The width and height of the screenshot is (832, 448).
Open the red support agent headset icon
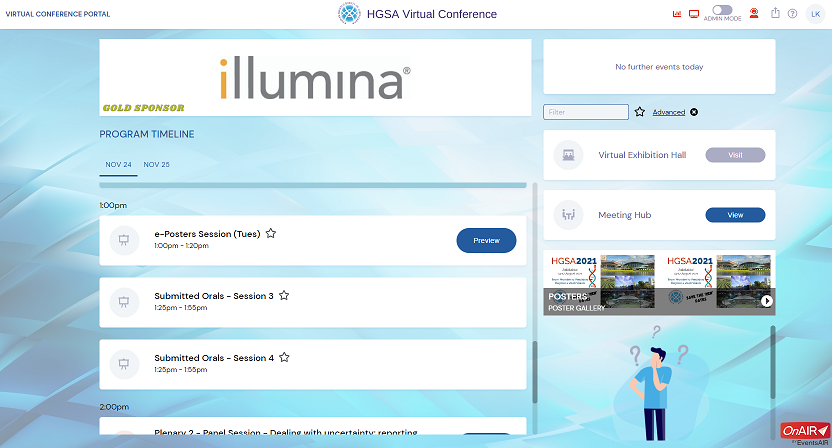(754, 14)
